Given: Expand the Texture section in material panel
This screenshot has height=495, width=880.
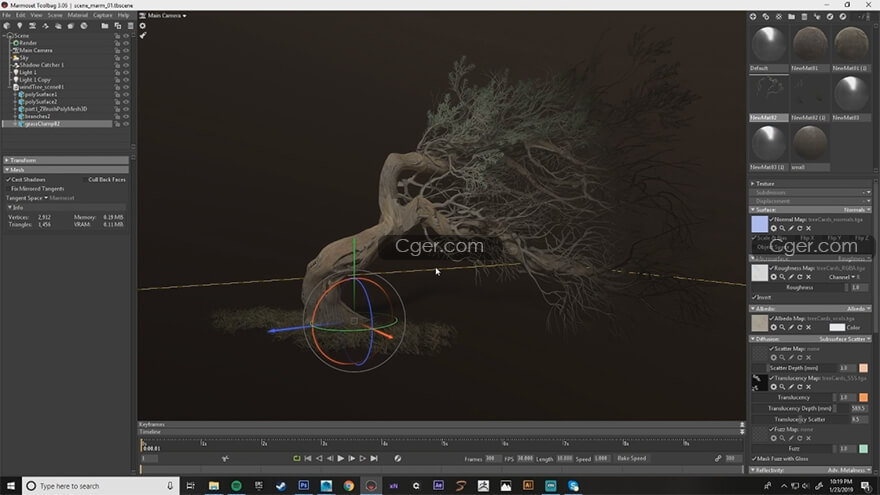Looking at the screenshot, I should [x=810, y=184].
